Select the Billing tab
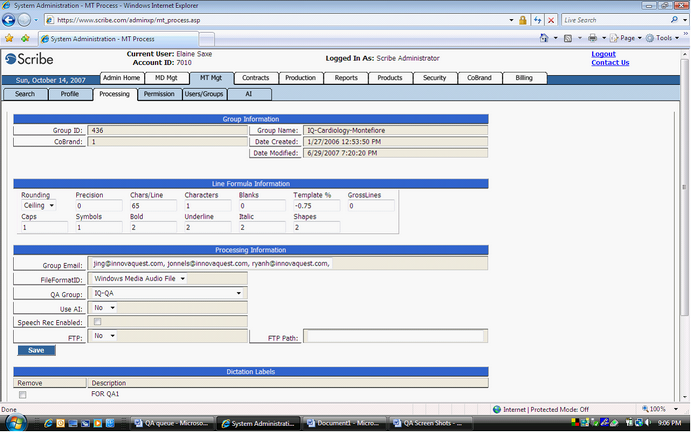 [524, 78]
